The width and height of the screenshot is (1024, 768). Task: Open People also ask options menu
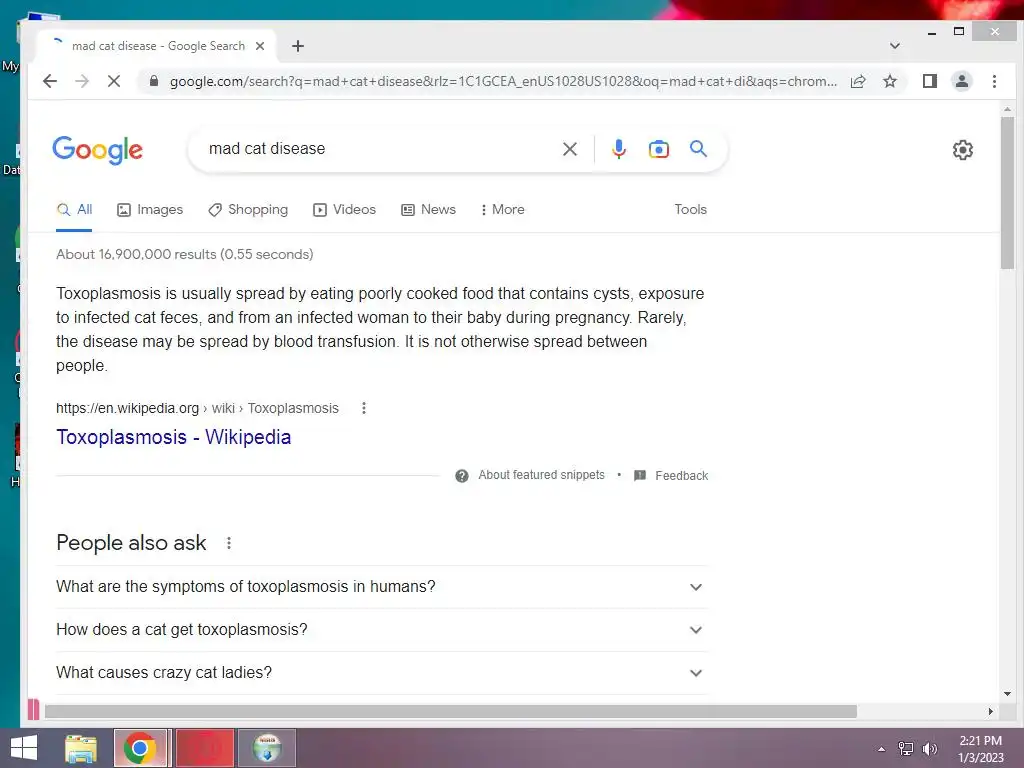(x=229, y=543)
